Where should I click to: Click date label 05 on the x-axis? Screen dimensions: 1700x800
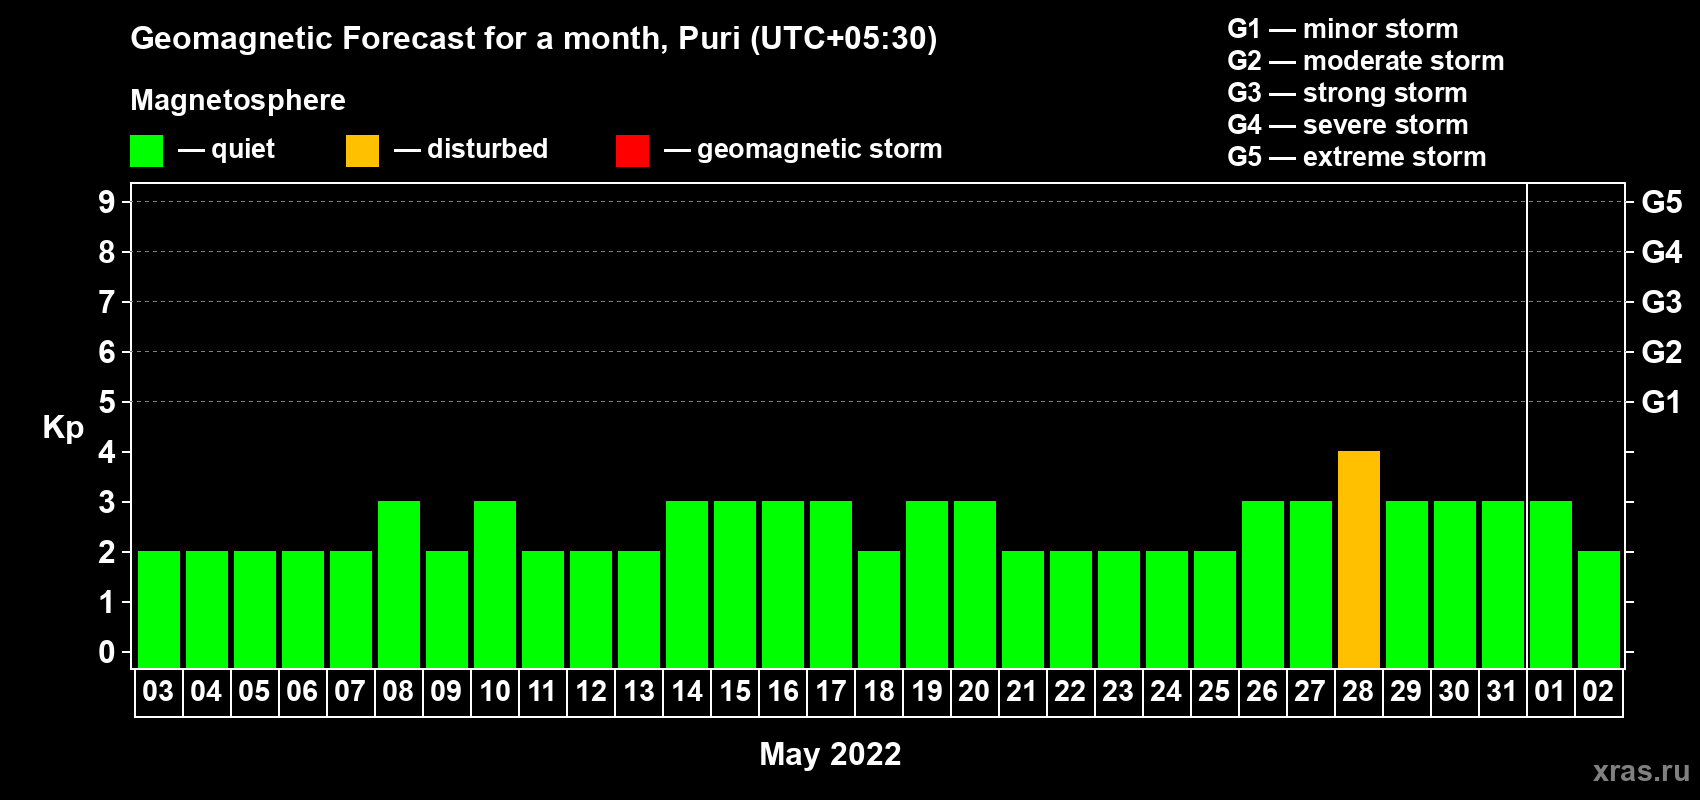click(254, 691)
